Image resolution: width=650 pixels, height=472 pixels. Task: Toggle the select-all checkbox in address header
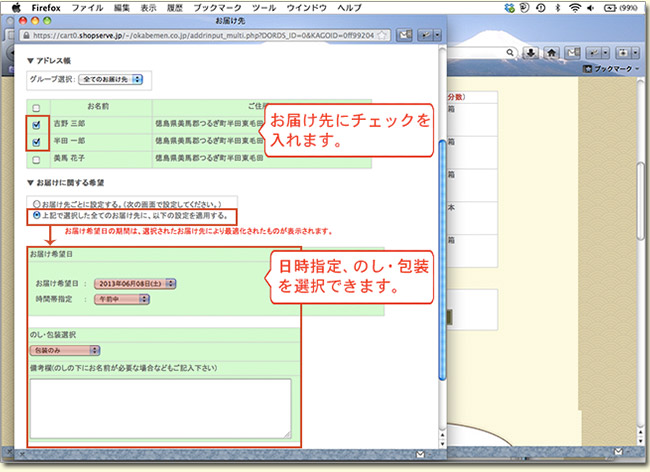[x=37, y=108]
